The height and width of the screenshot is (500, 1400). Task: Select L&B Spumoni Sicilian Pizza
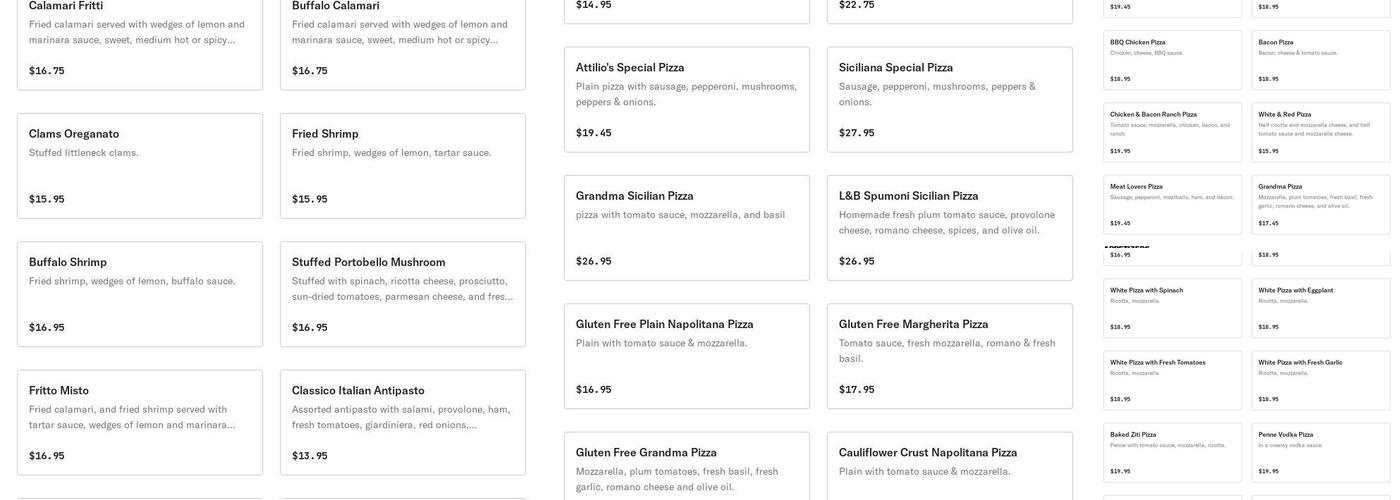[949, 228]
